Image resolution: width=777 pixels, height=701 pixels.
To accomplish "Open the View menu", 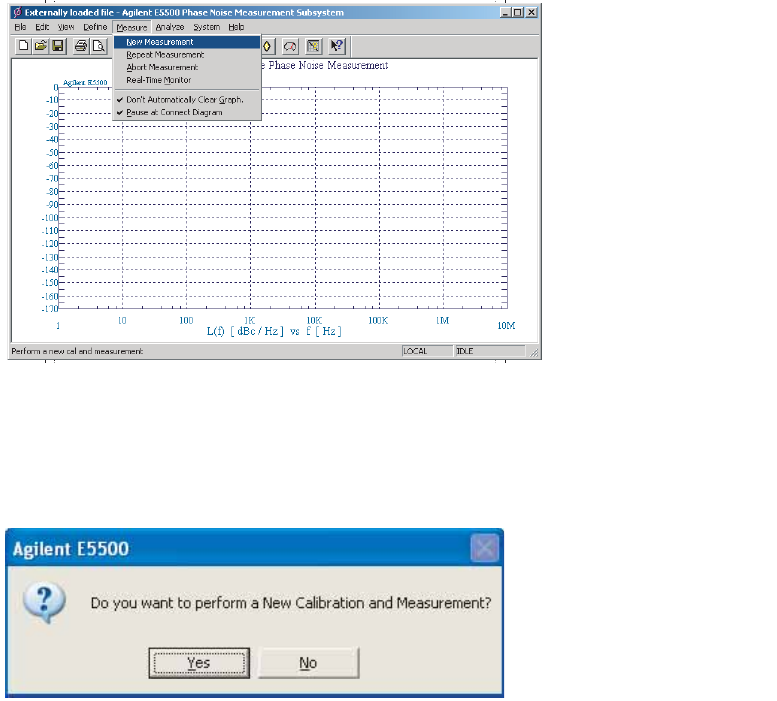I will [66, 27].
